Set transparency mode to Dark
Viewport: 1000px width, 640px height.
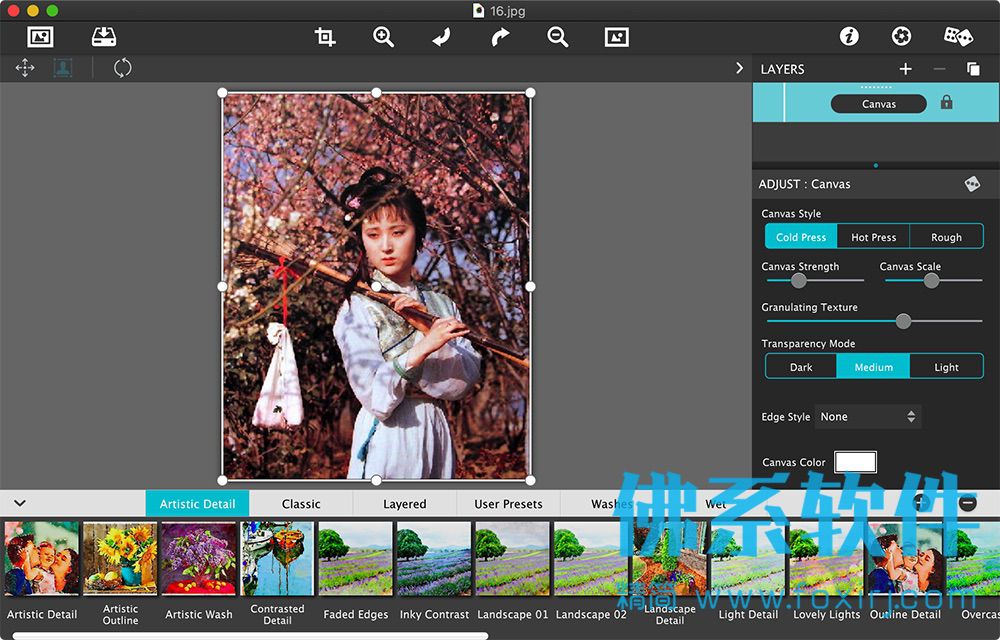pyautogui.click(x=801, y=367)
